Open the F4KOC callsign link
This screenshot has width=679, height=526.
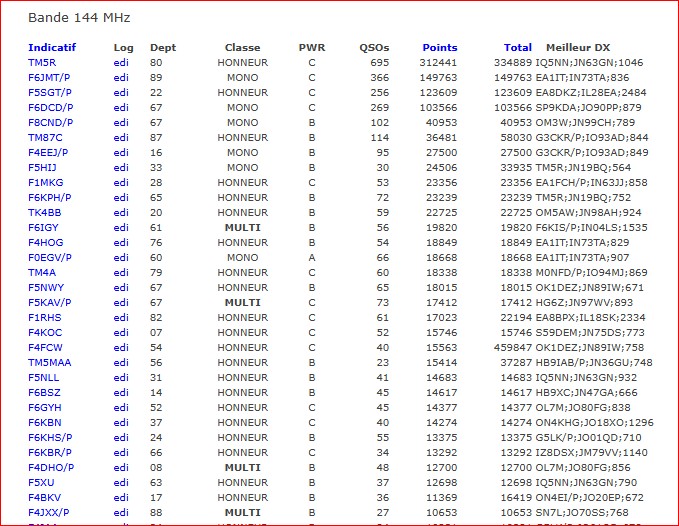tap(45, 332)
